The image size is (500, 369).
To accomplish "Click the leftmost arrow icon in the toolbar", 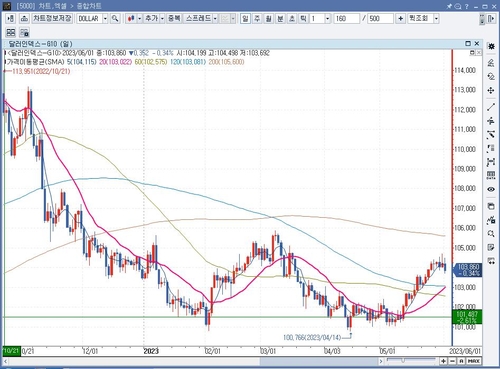I will point(11,19).
